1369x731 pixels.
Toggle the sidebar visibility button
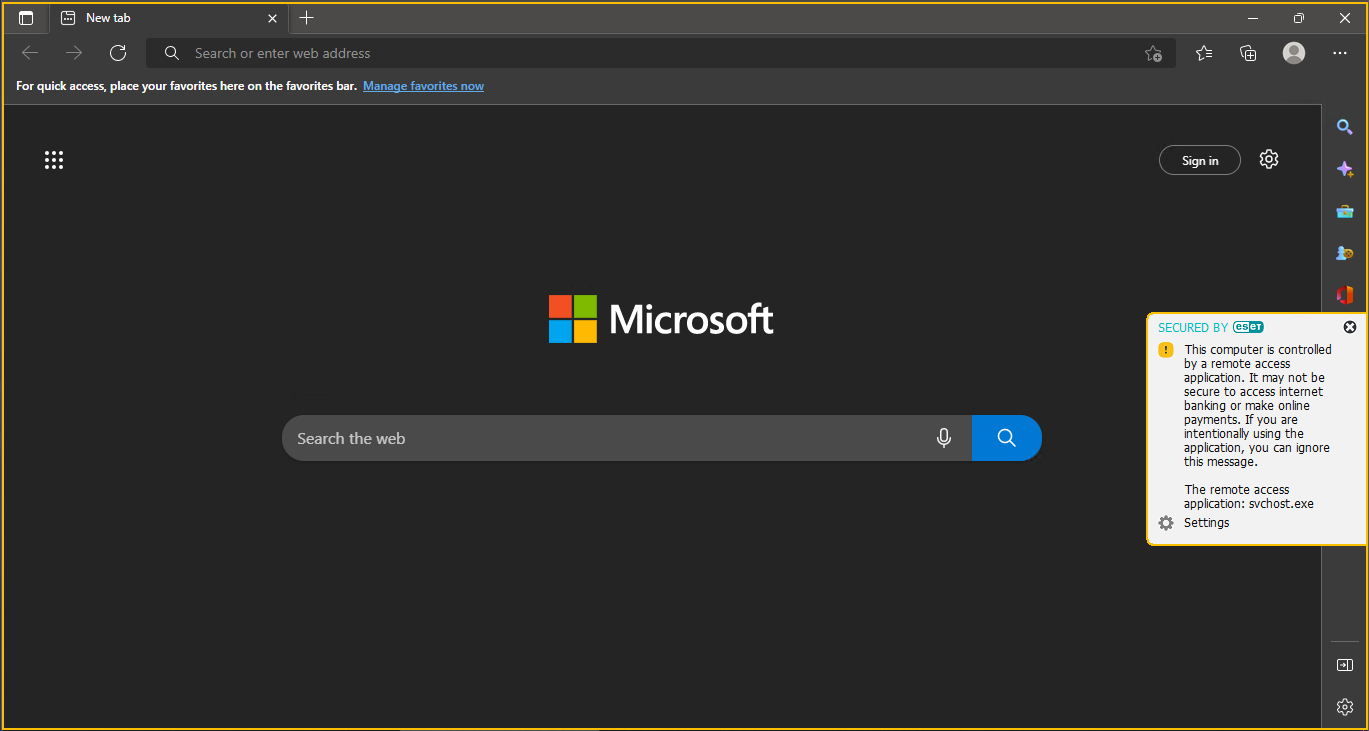click(x=1345, y=665)
